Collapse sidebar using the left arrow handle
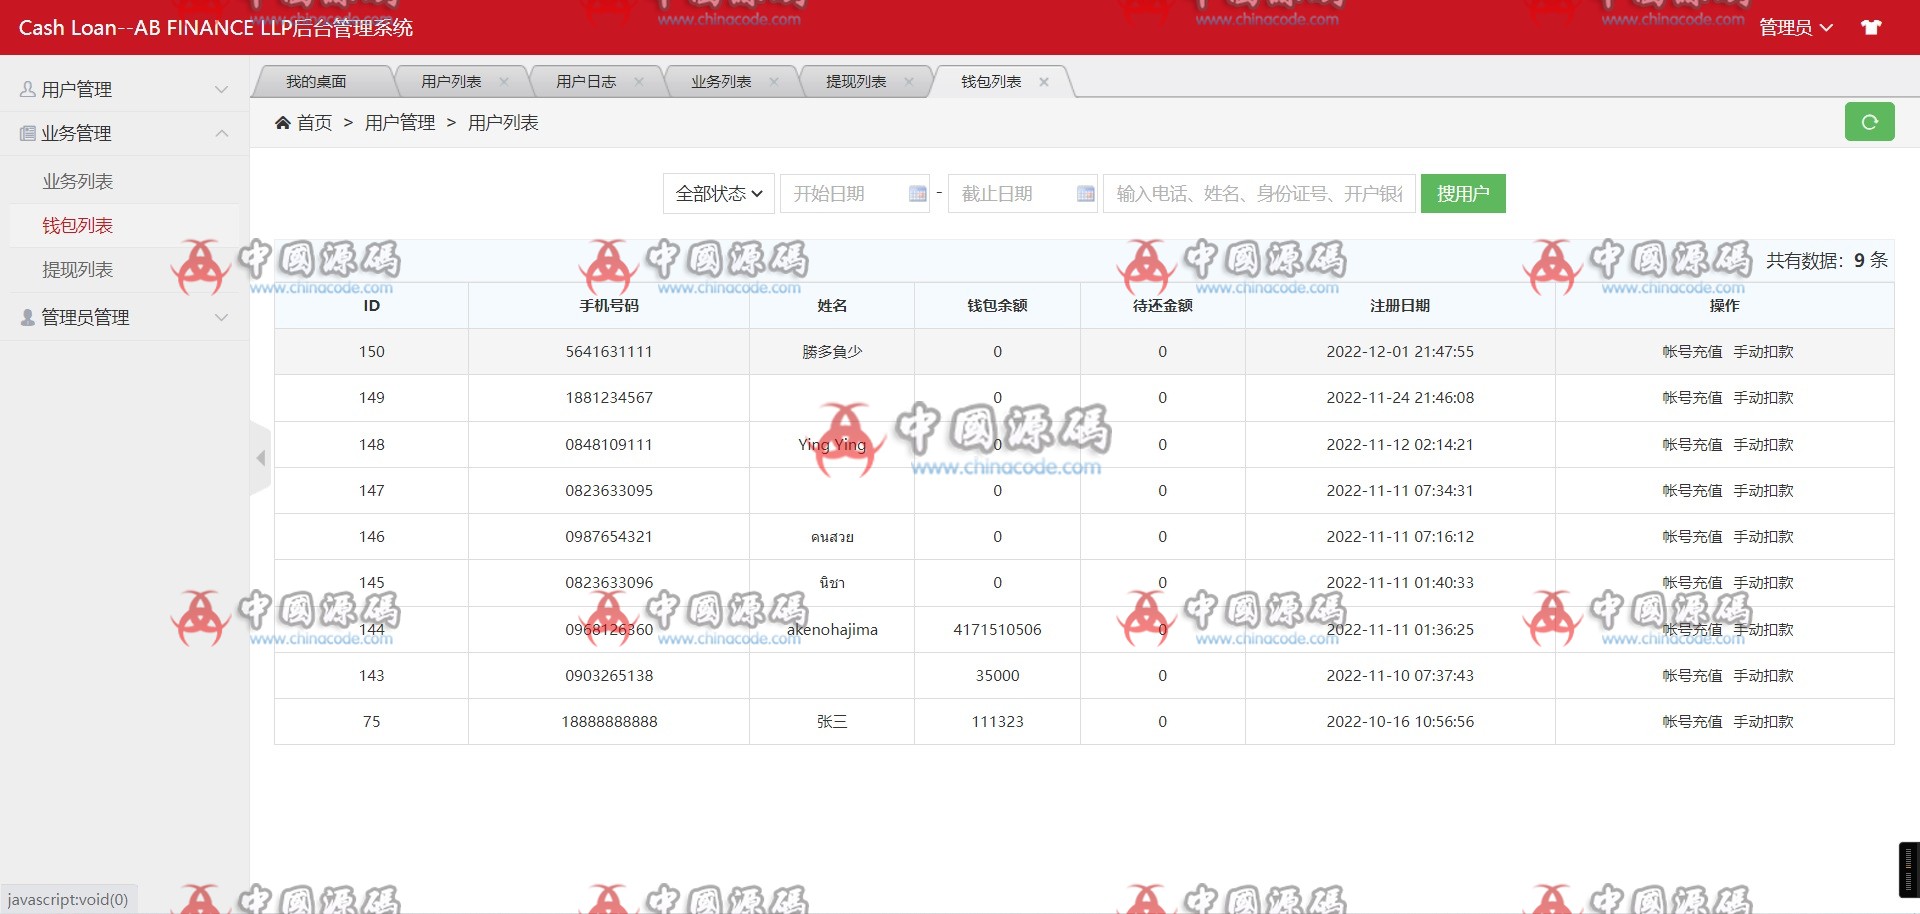The image size is (1920, 914). click(x=261, y=458)
